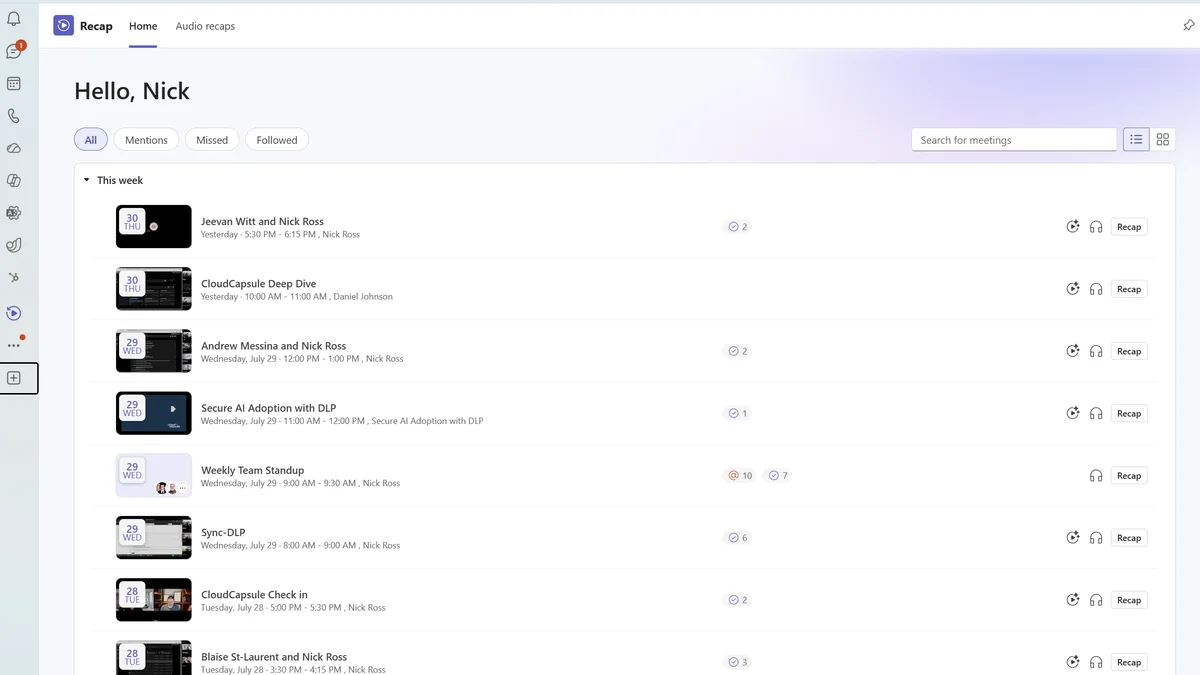Click the 7 tasks badge on Weekly Standup

point(778,476)
